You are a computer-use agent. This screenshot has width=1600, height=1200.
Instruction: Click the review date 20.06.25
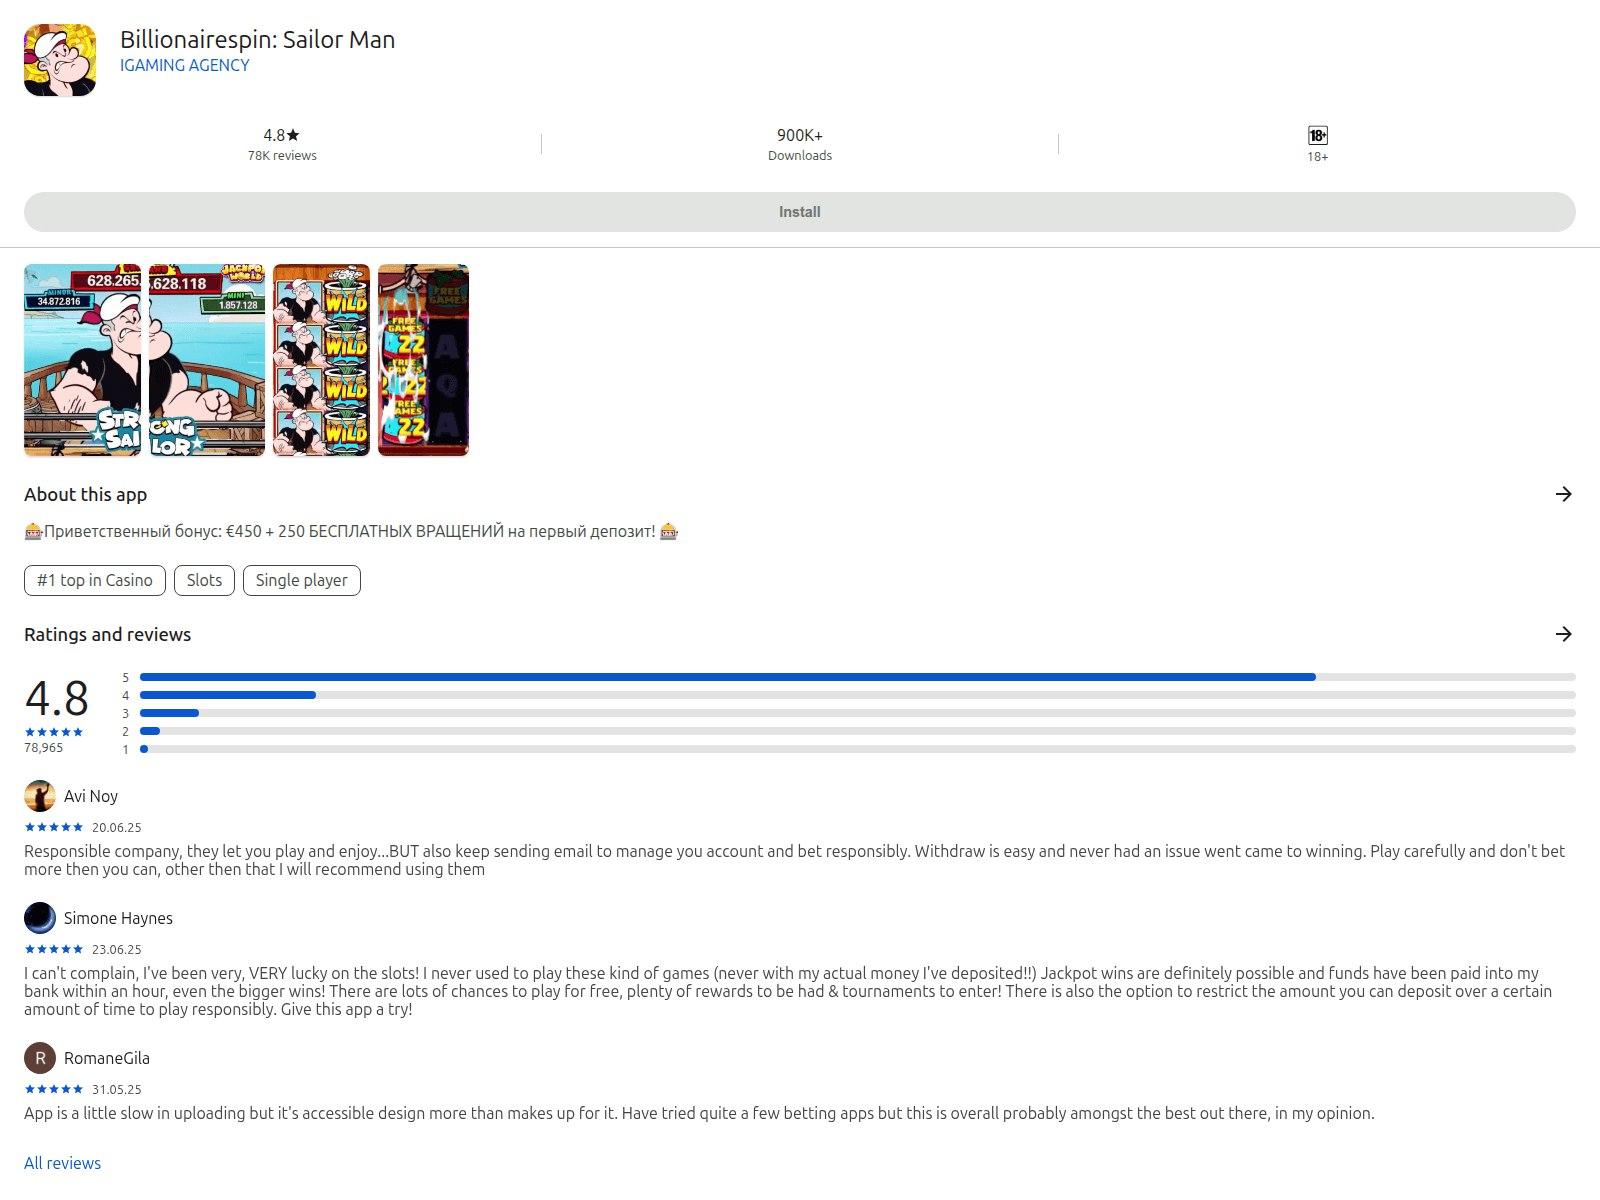tap(117, 827)
